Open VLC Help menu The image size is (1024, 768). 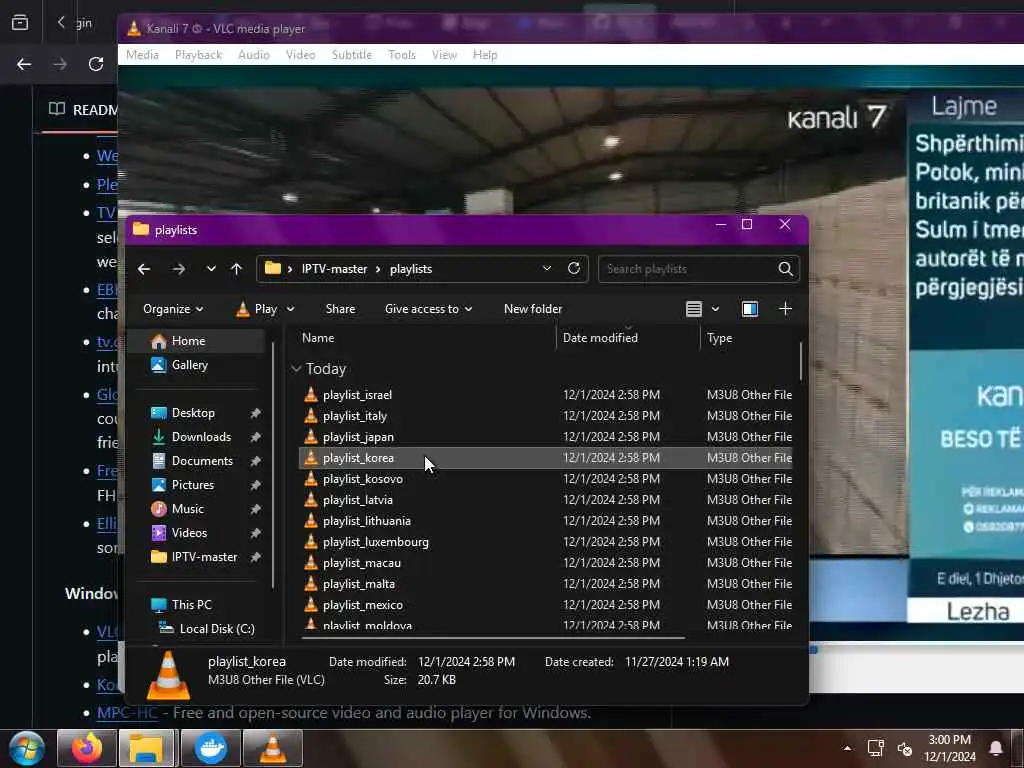tap(485, 55)
